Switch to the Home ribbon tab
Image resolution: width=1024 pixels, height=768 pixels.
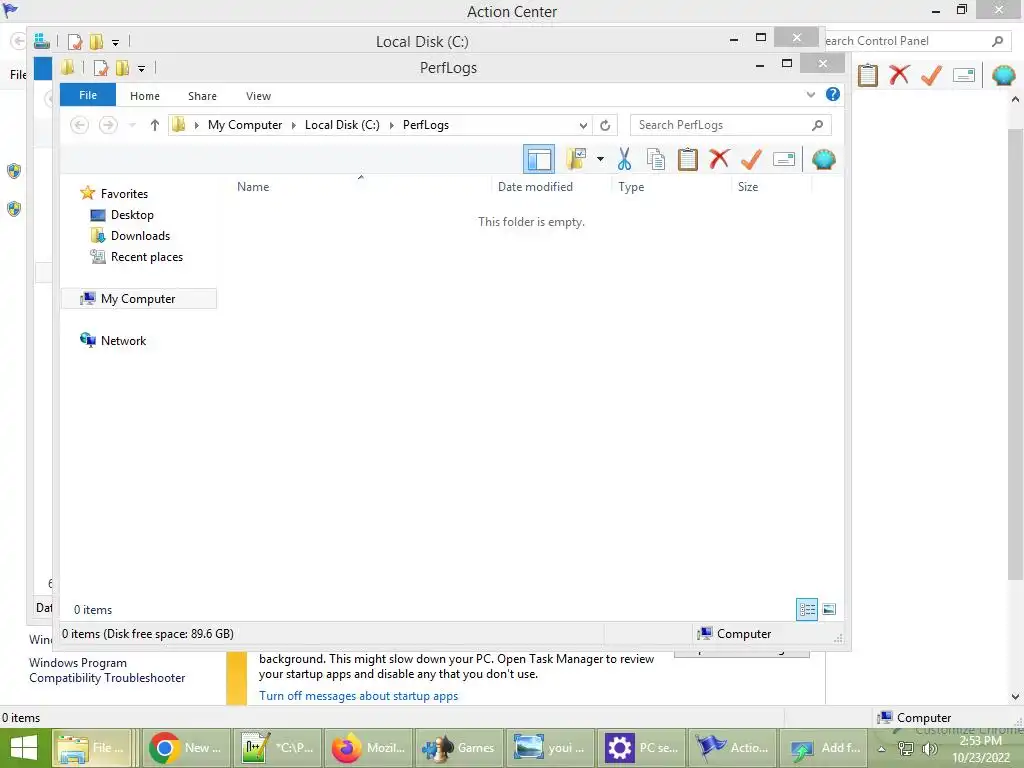click(145, 96)
